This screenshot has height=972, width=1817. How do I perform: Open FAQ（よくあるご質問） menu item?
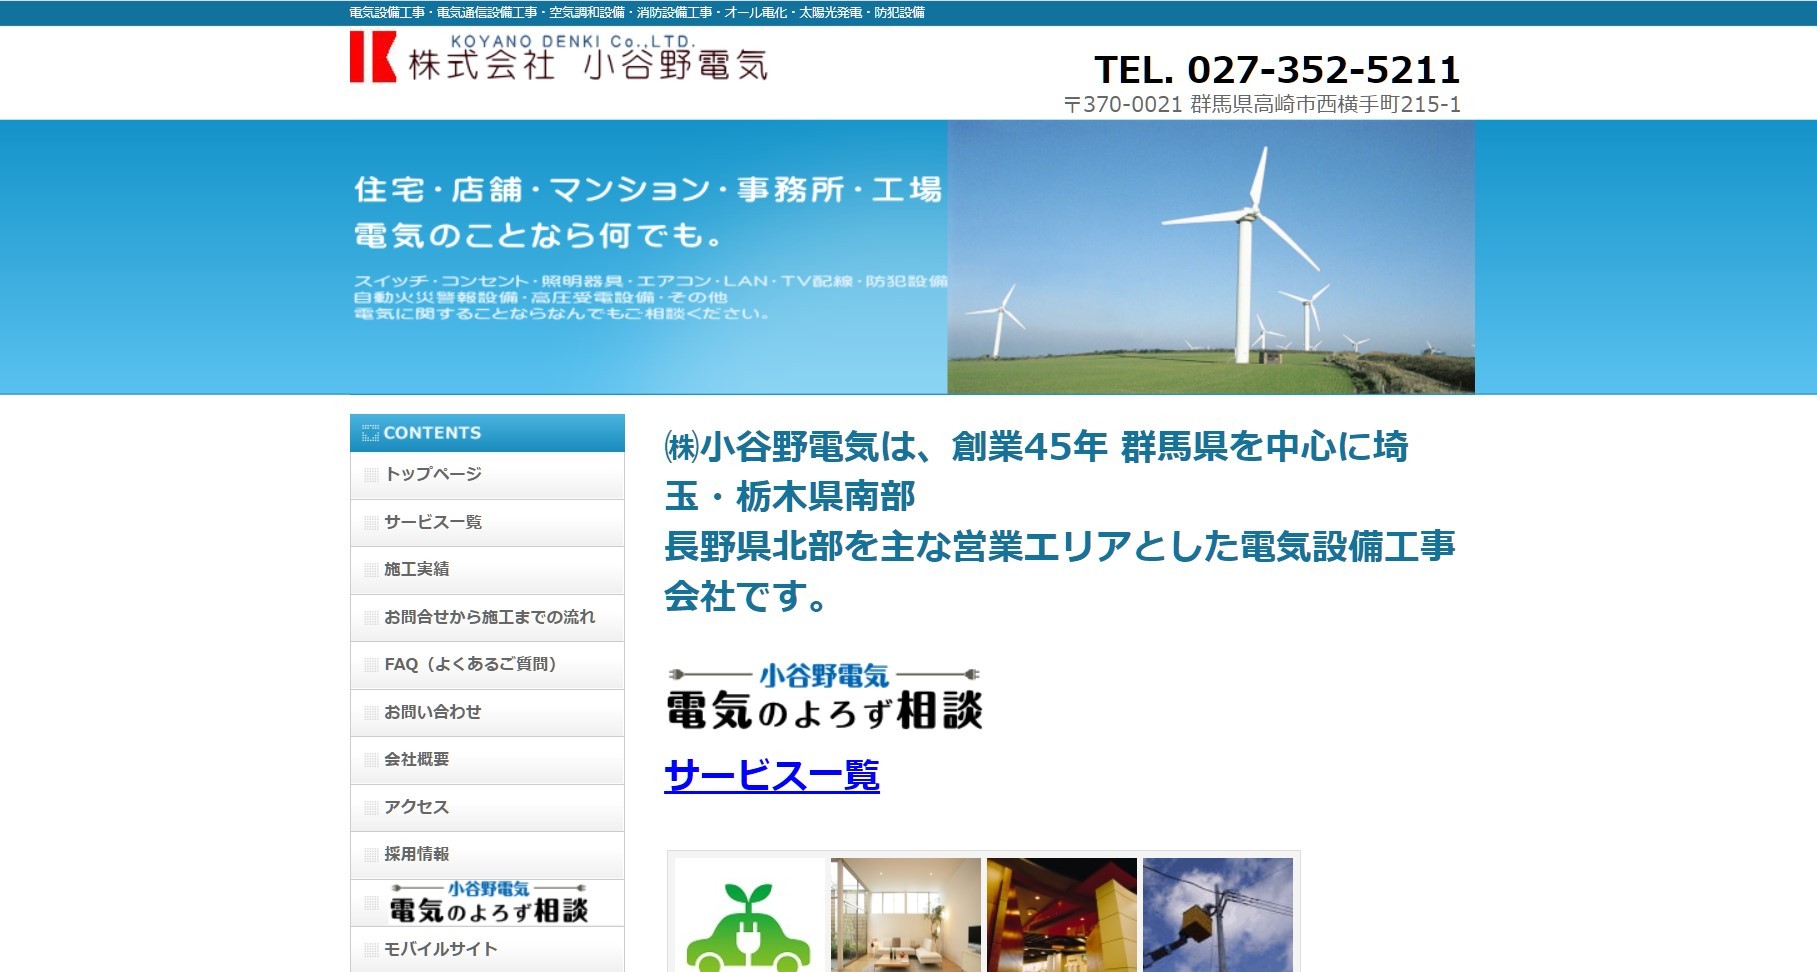click(x=487, y=665)
